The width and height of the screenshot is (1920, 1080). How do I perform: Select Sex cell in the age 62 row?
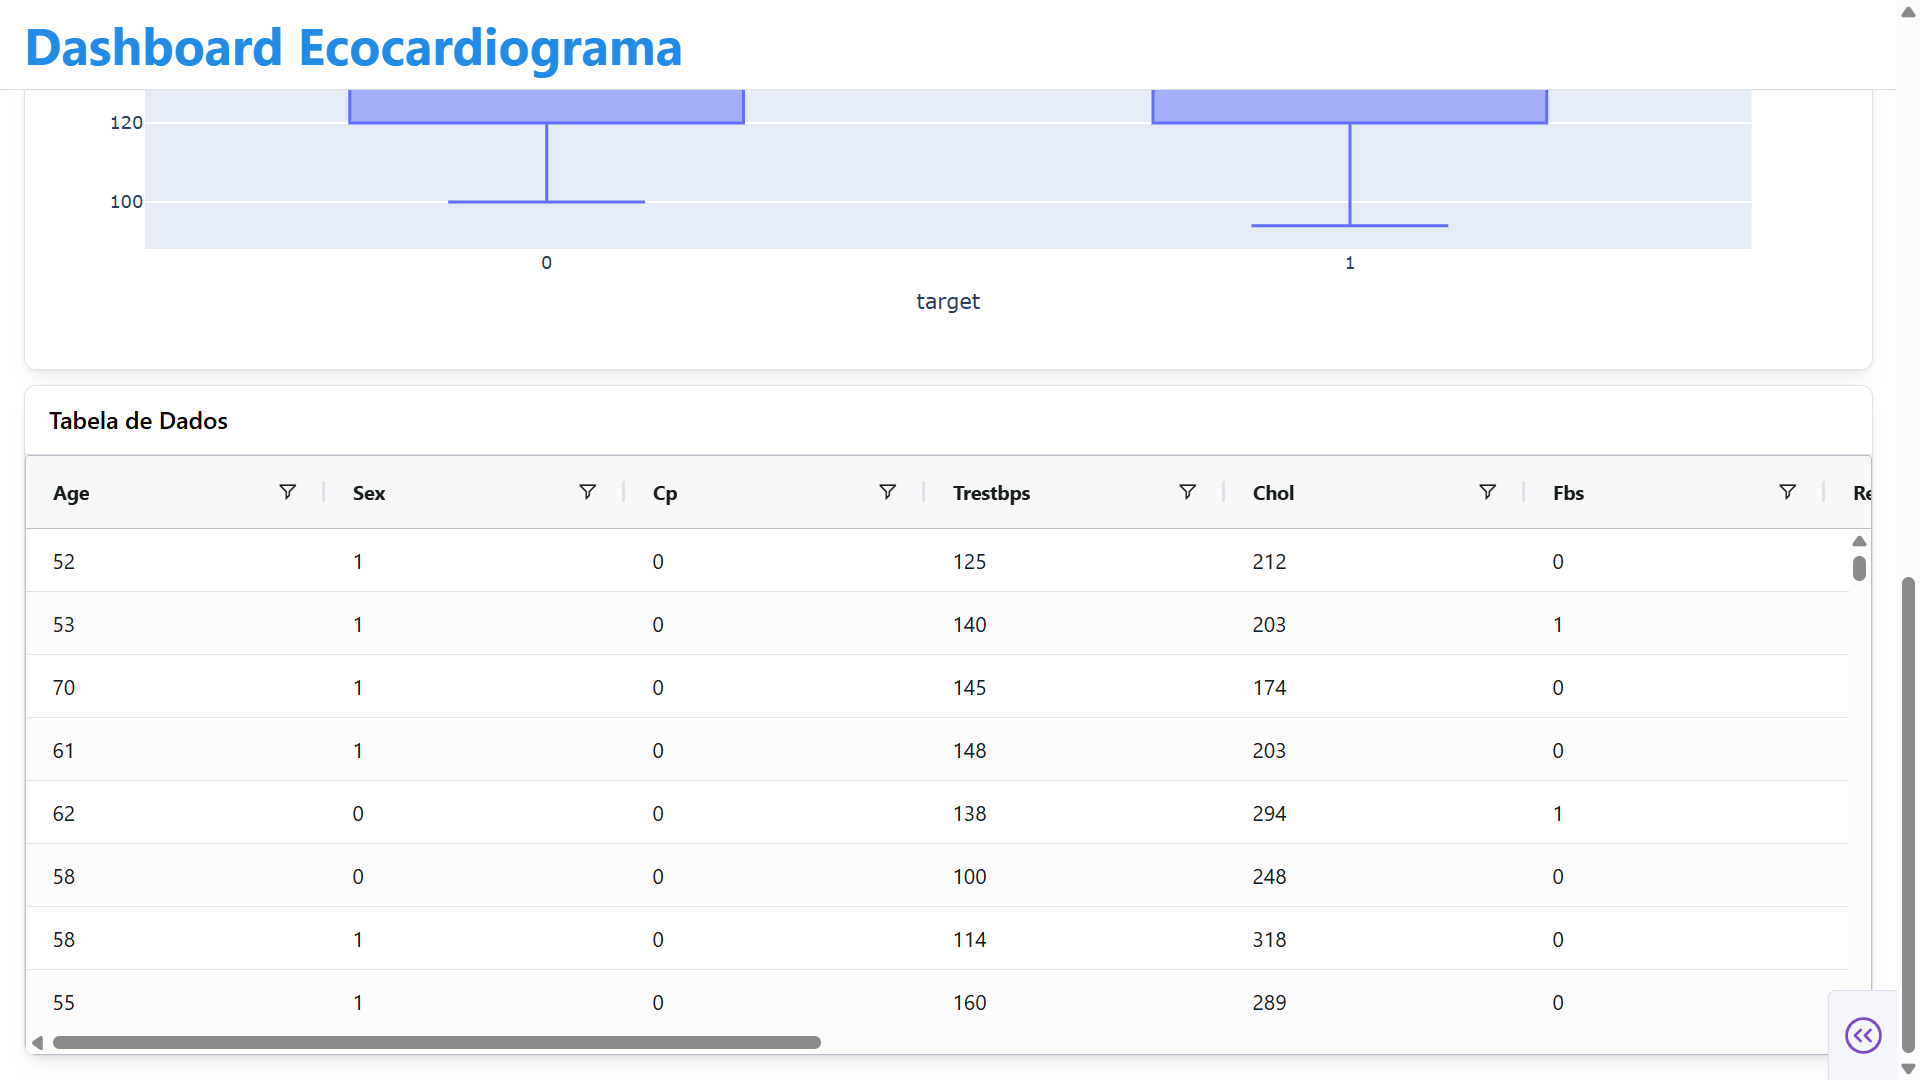475,813
